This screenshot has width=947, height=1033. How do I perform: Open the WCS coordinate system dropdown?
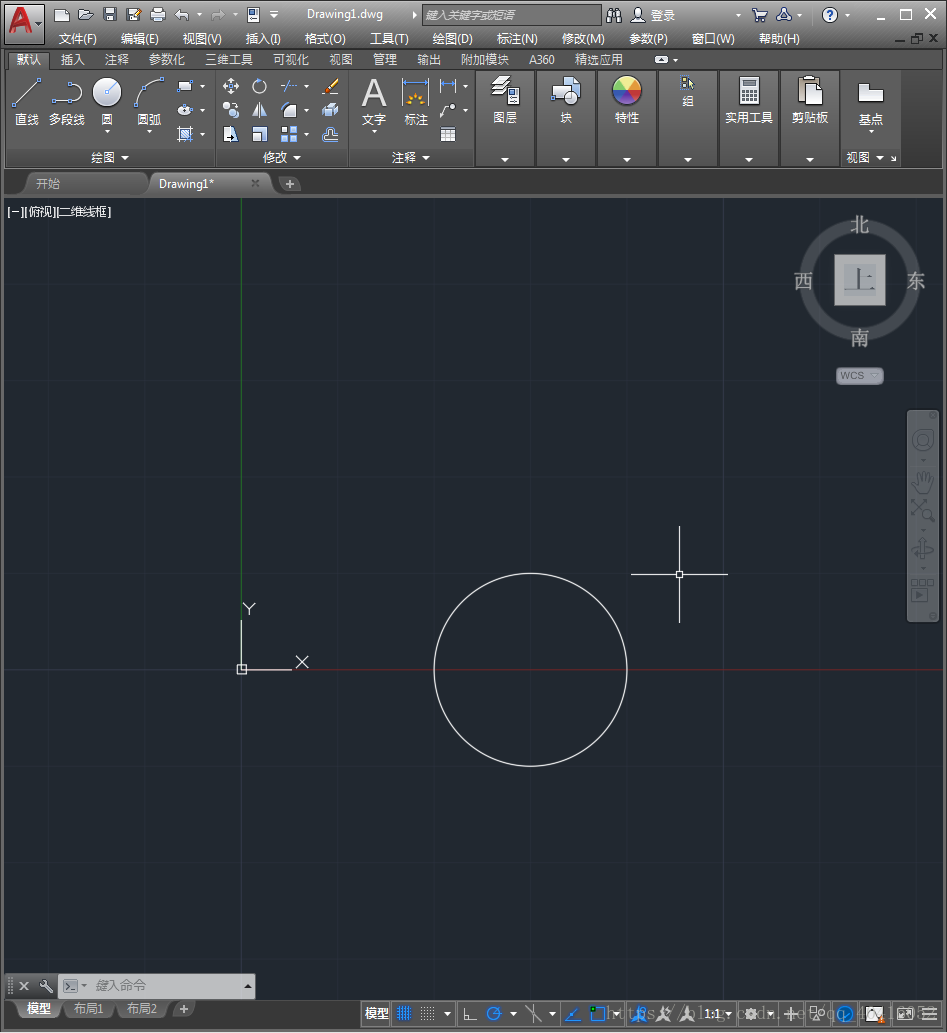click(859, 376)
